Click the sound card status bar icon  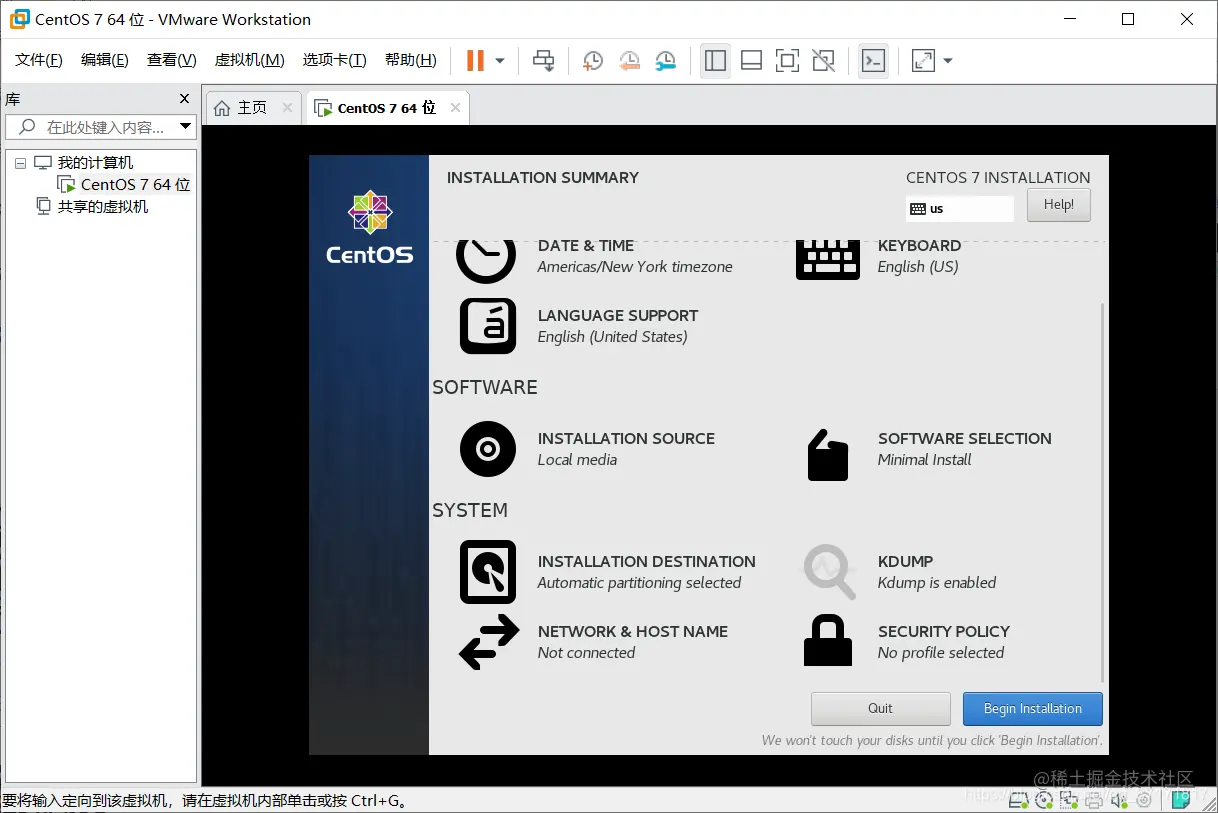click(1119, 800)
